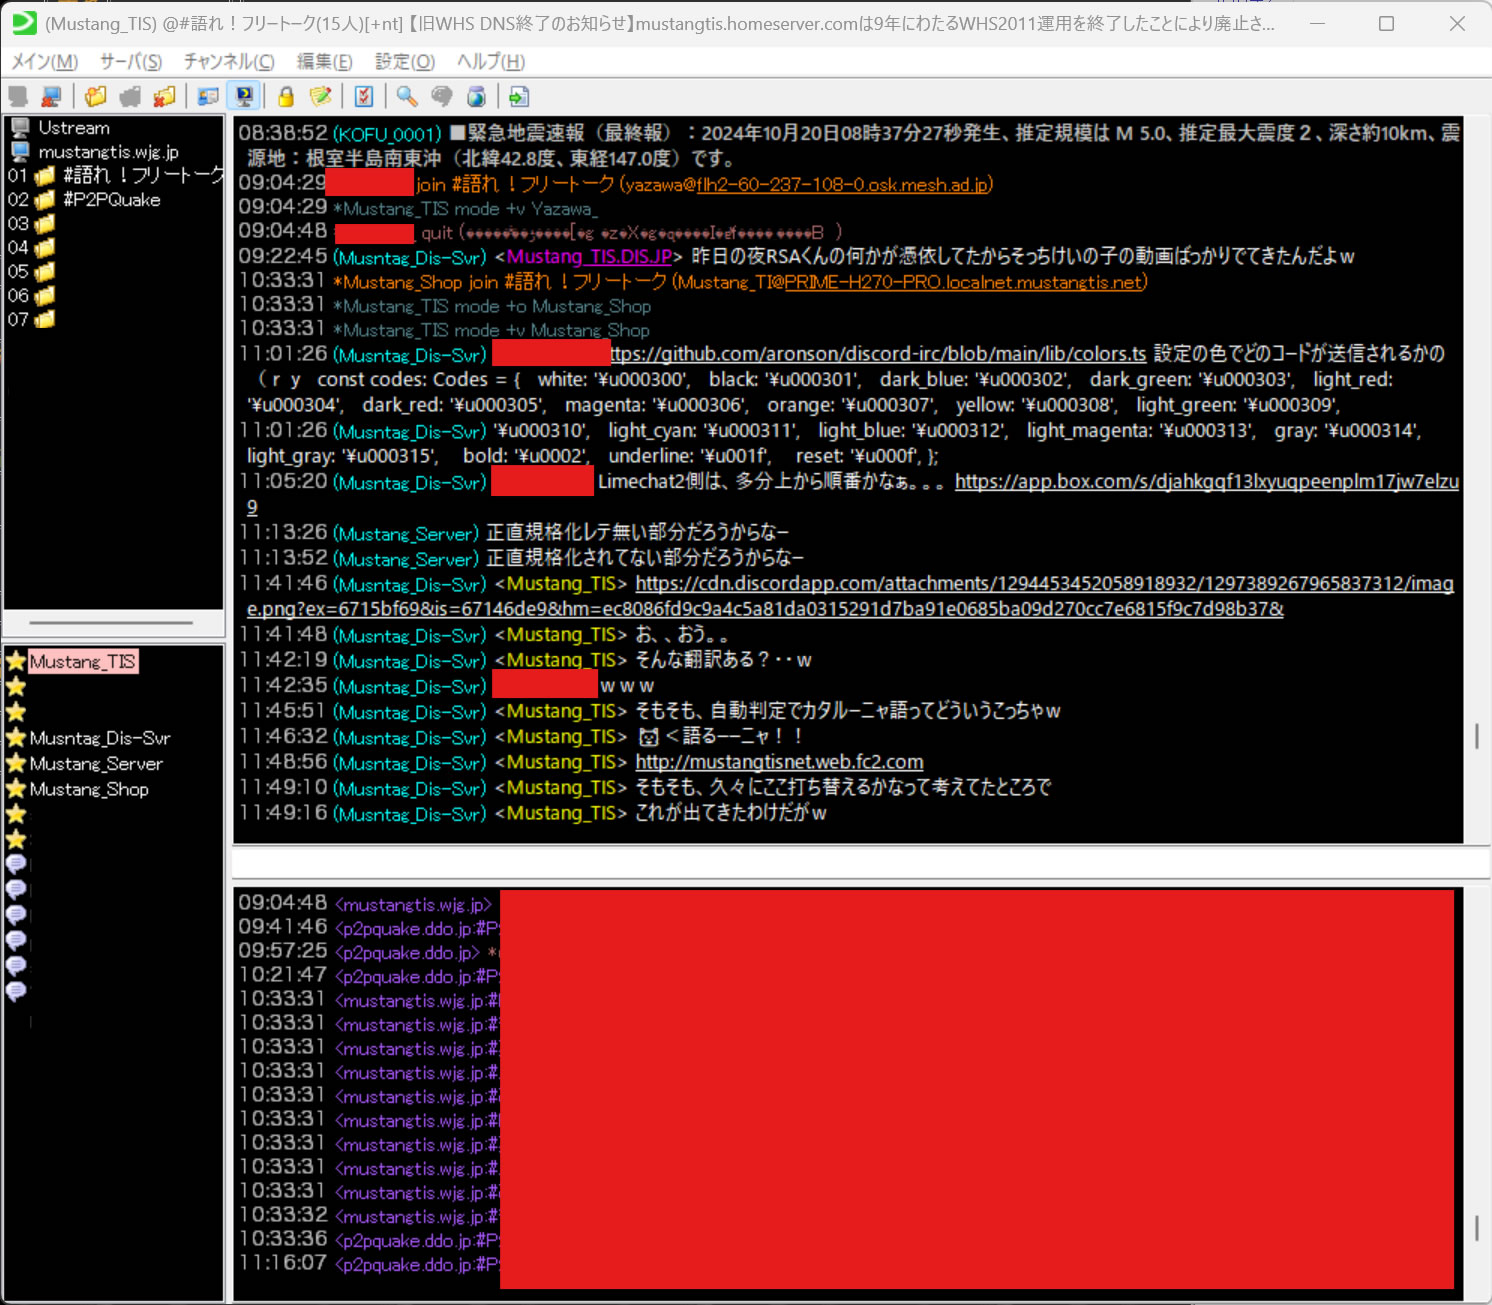This screenshot has width=1492, height=1305.
Task: Click the chat log vertical scrollbar
Action: [1476, 736]
